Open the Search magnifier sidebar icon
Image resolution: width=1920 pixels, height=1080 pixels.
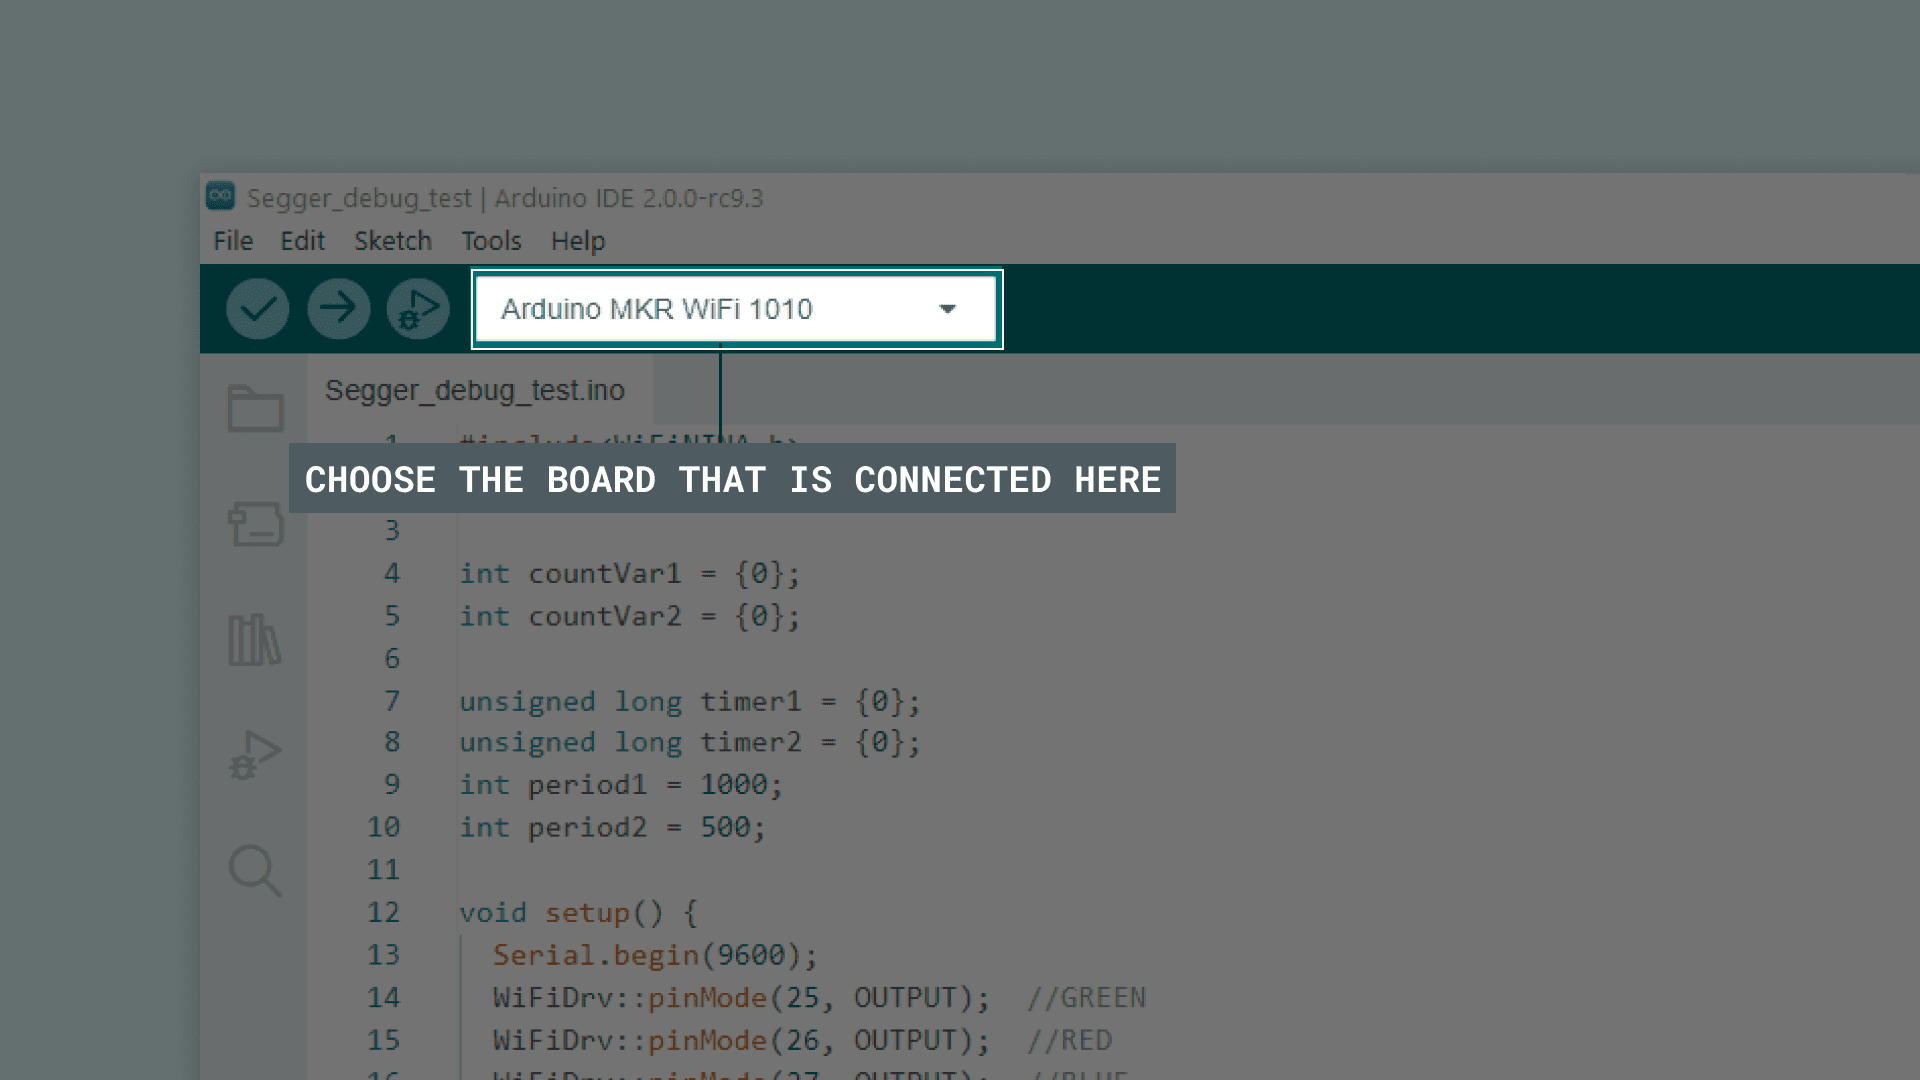254,870
